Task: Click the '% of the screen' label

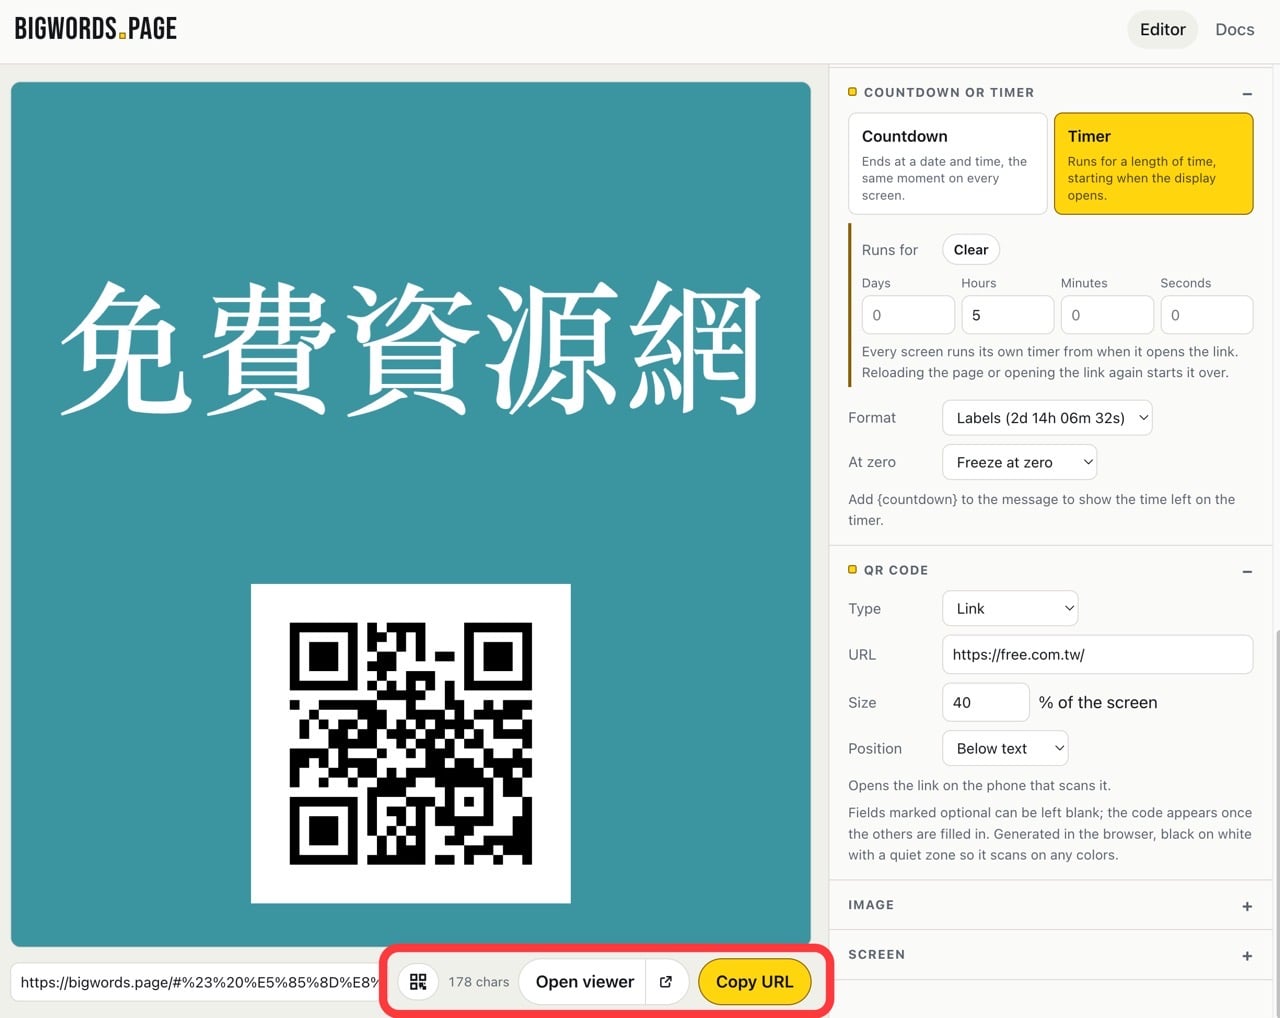Action: (1097, 702)
